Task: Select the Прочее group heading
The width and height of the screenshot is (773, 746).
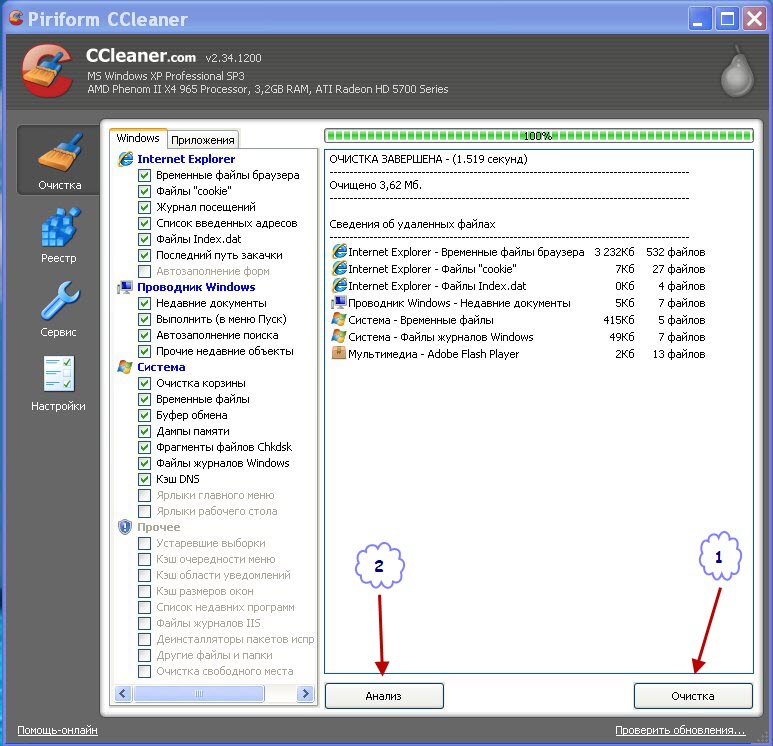Action: click(158, 527)
